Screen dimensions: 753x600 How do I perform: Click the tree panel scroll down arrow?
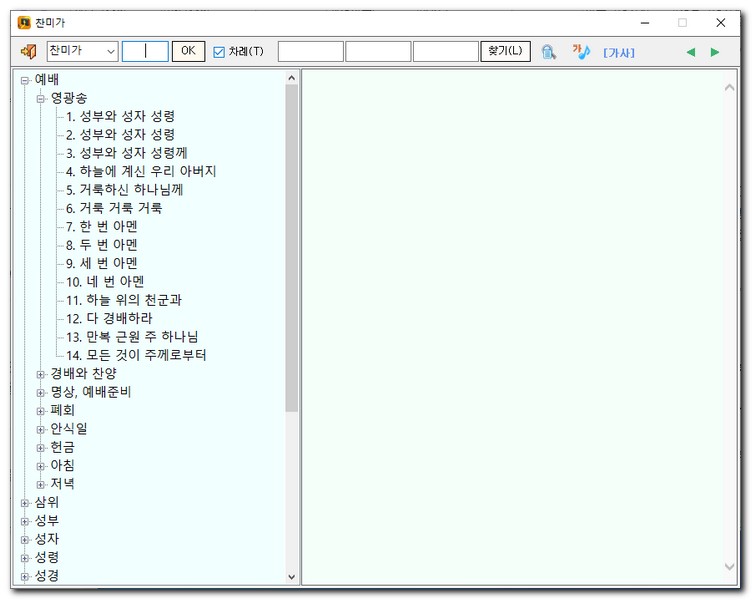coord(292,576)
